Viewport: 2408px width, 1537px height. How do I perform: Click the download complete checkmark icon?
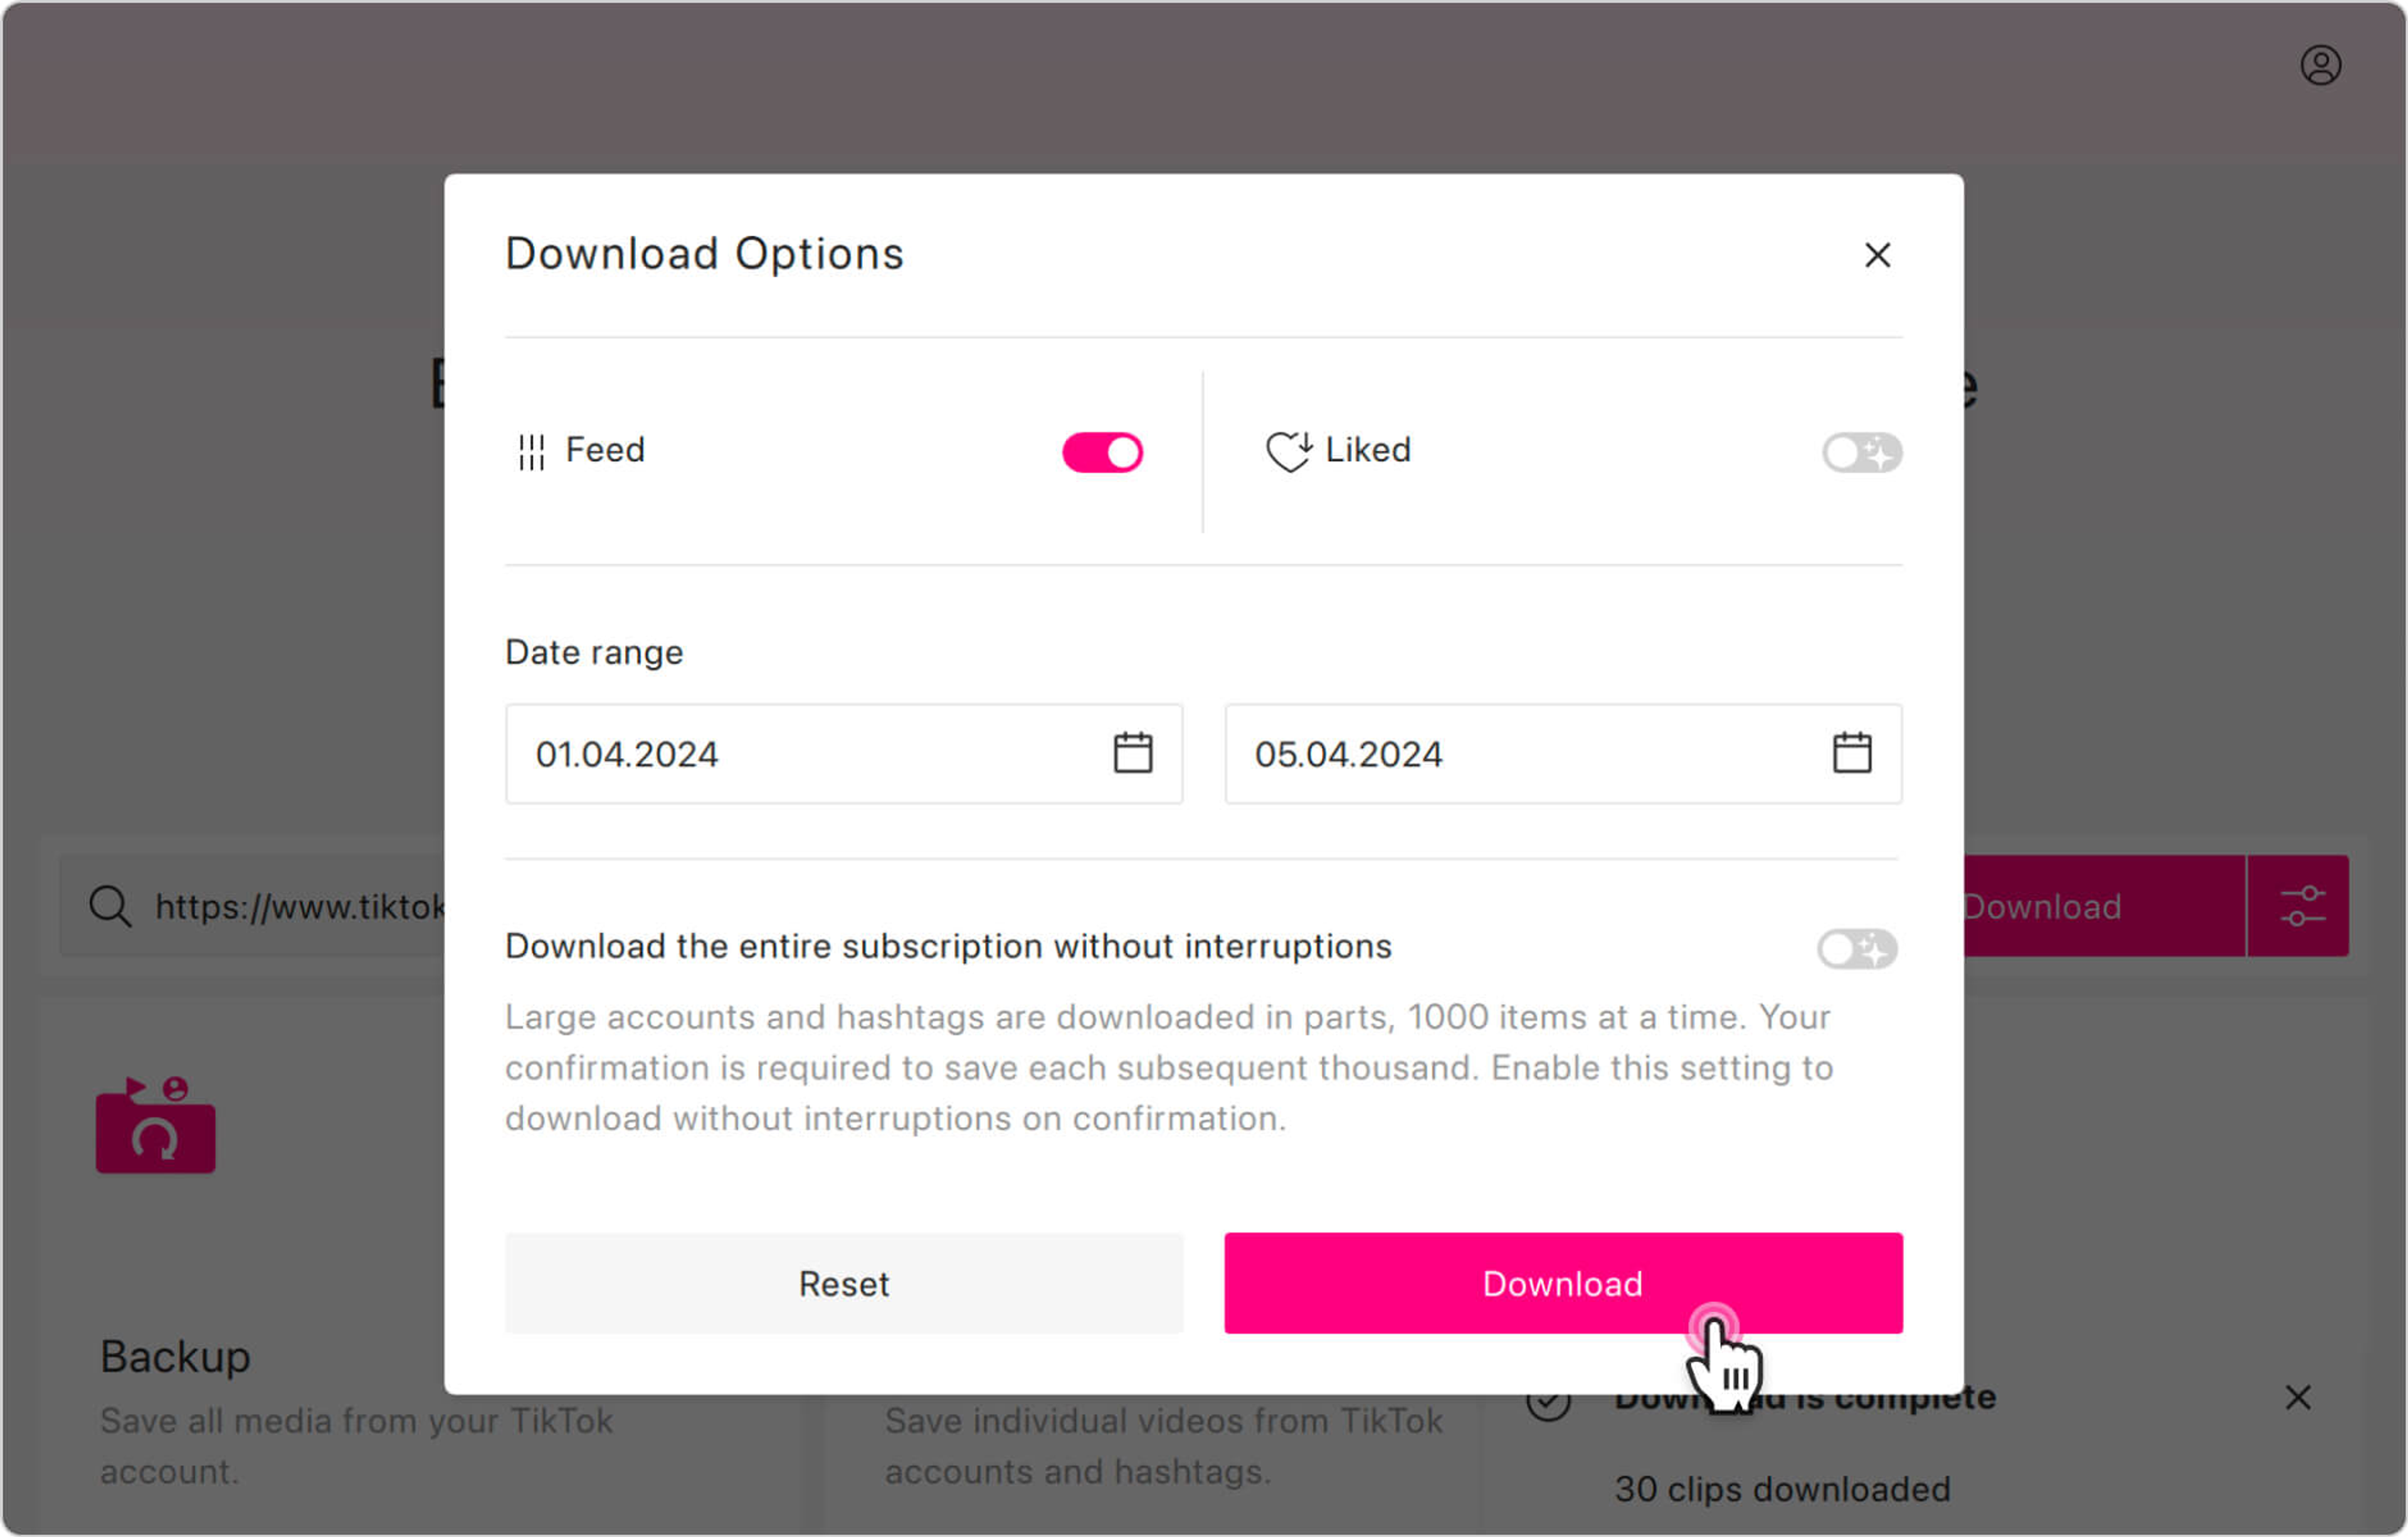[x=1547, y=1402]
